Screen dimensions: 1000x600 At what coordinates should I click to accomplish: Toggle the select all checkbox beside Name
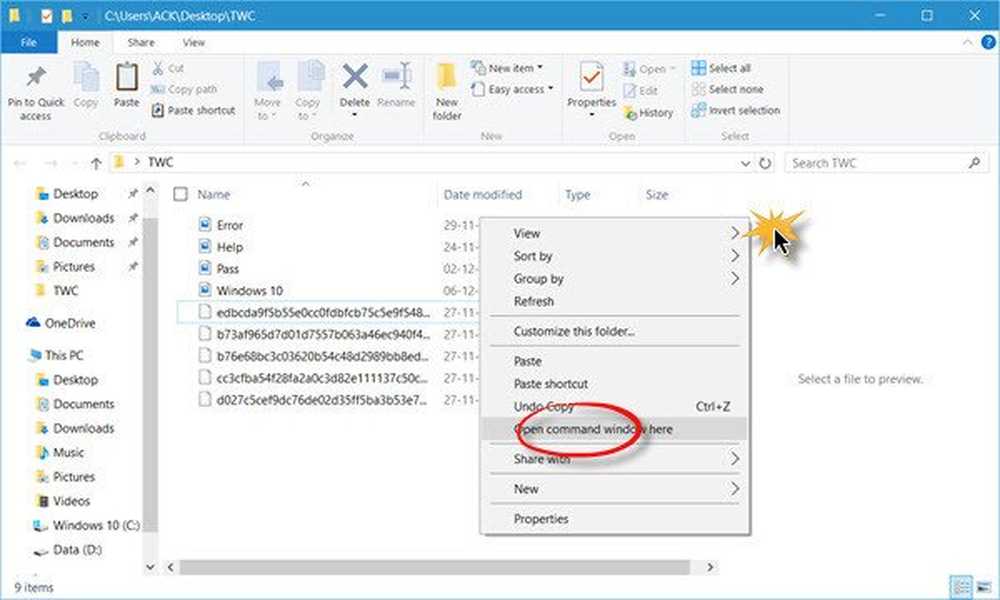point(180,195)
